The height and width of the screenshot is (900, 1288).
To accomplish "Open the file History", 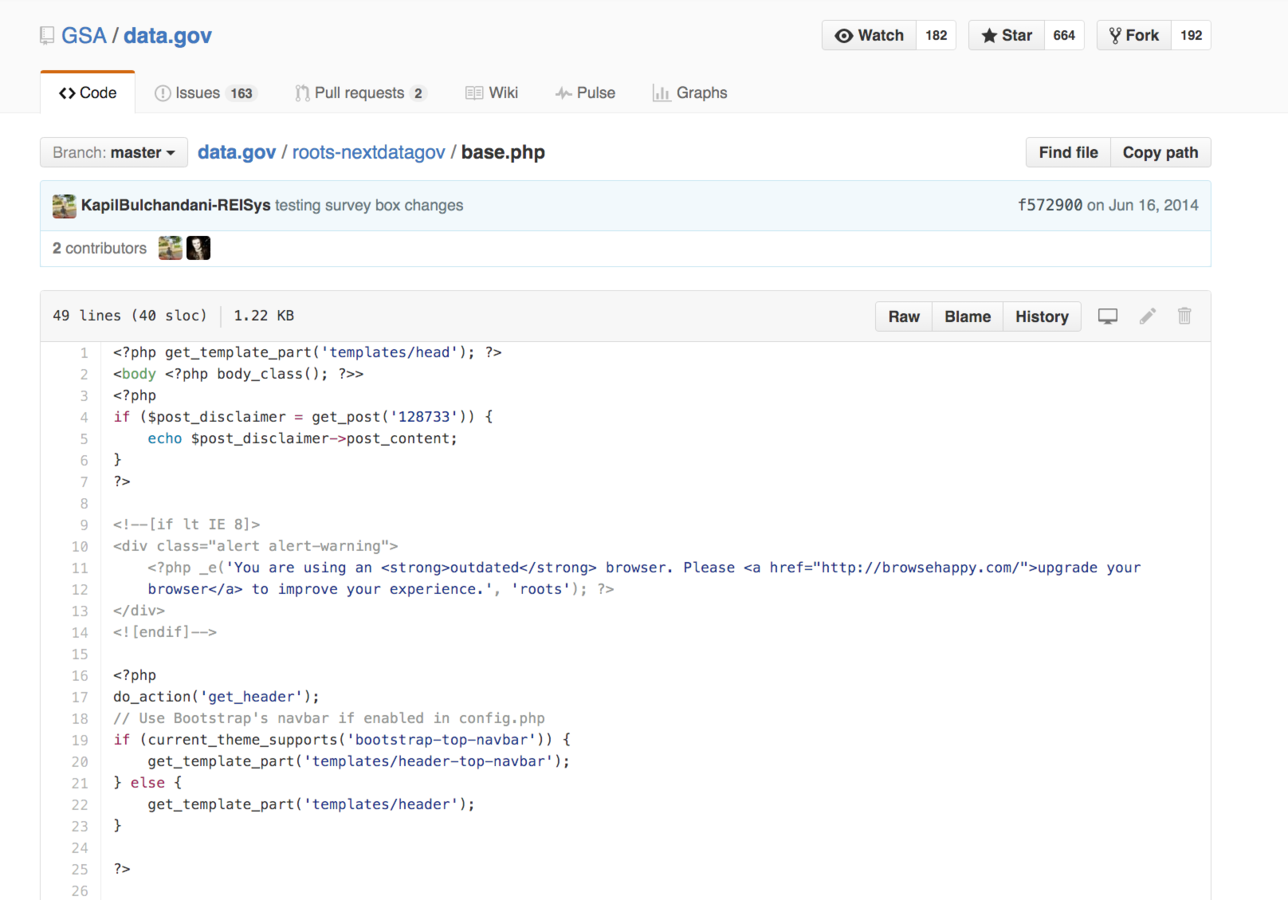I will [1042, 316].
